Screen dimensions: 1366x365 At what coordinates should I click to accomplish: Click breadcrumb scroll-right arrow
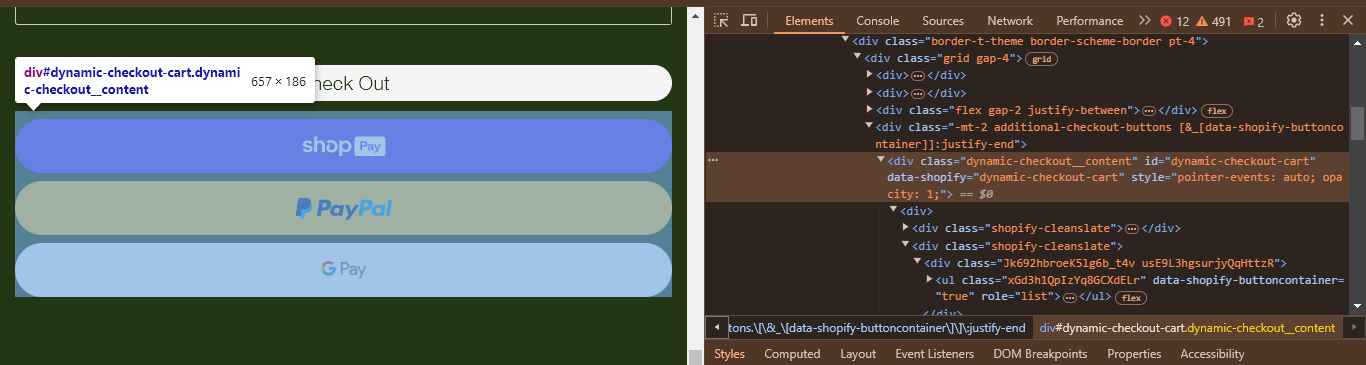[1354, 328]
